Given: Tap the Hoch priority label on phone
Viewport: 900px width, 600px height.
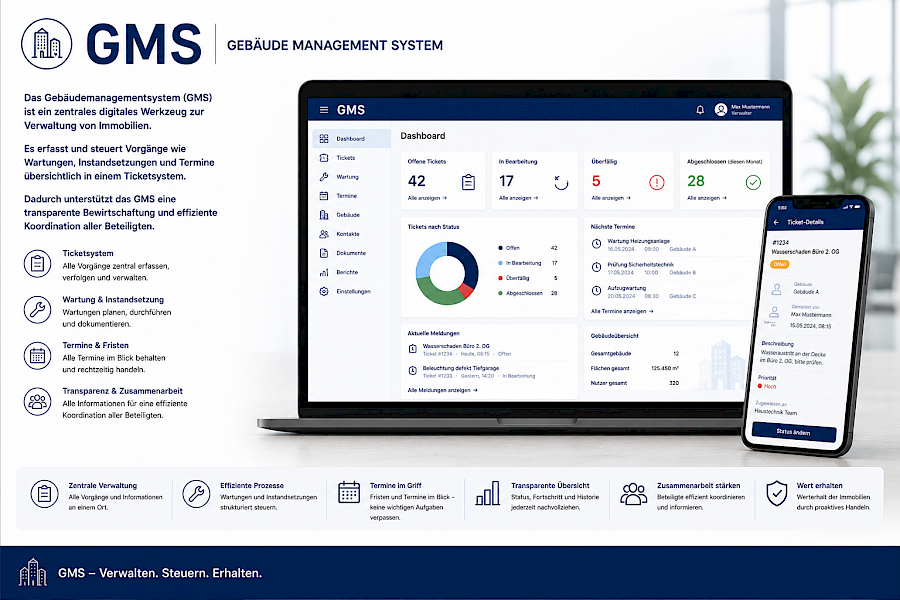Looking at the screenshot, I should 770,386.
